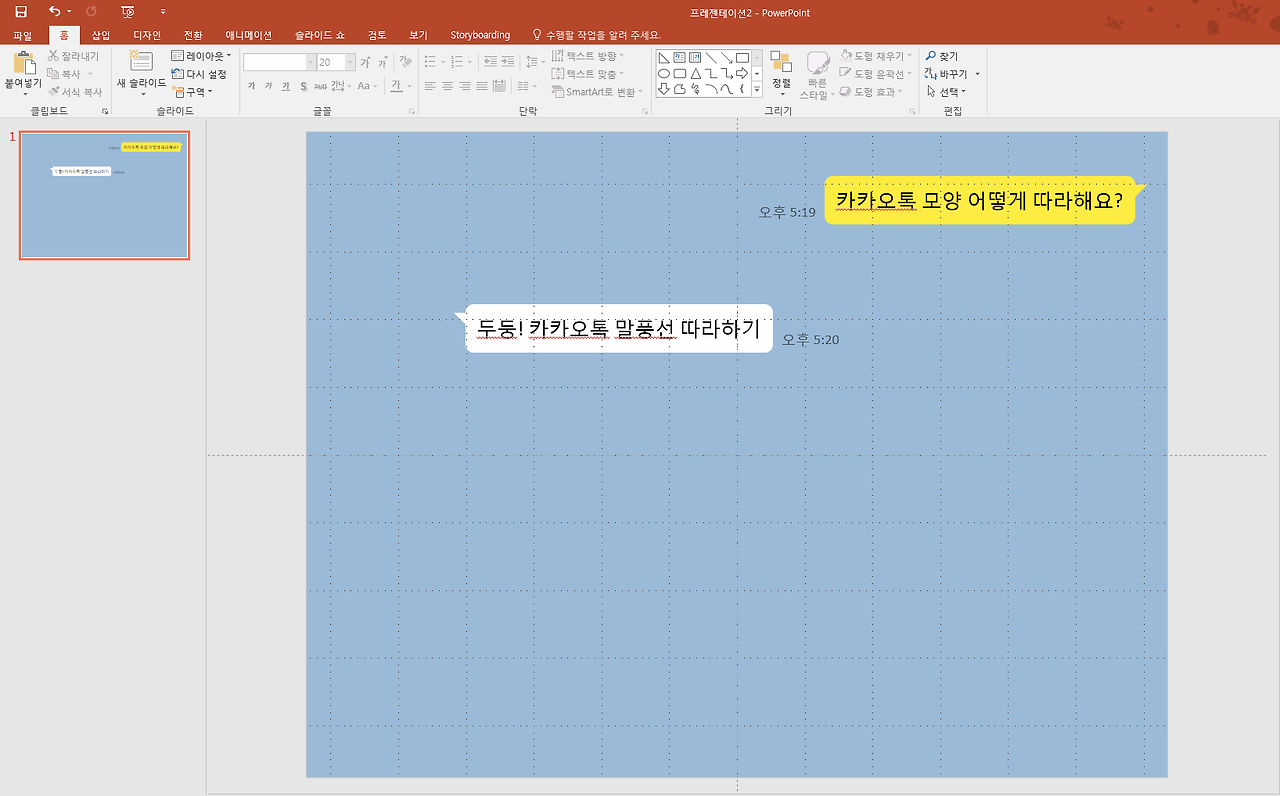Open the Section (구역) dropdown
This screenshot has width=1280, height=796.
(193, 92)
